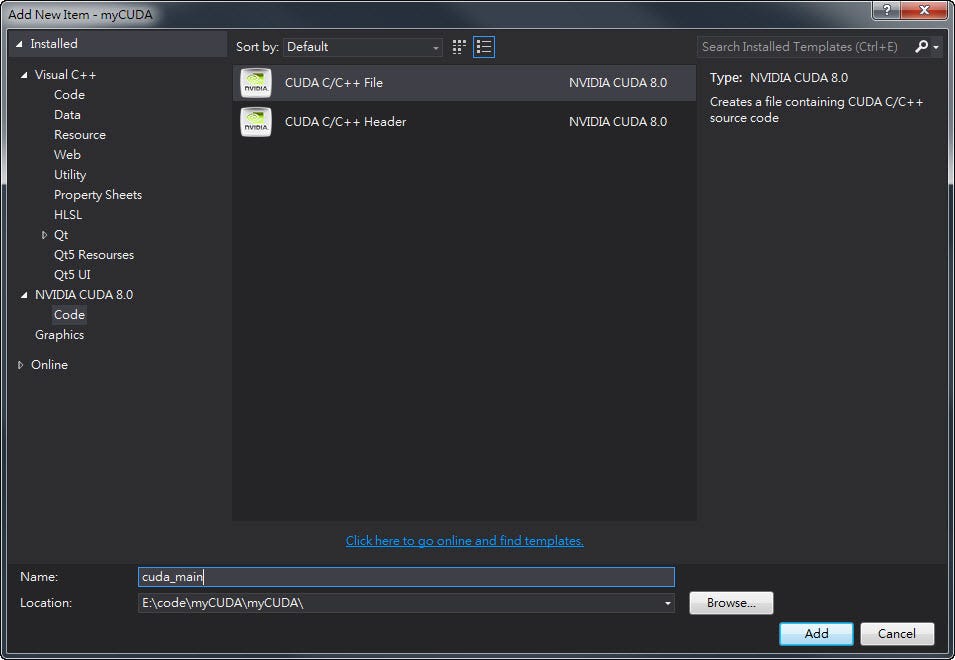This screenshot has width=955, height=660.
Task: Click the Add button to create the file
Action: (x=815, y=634)
